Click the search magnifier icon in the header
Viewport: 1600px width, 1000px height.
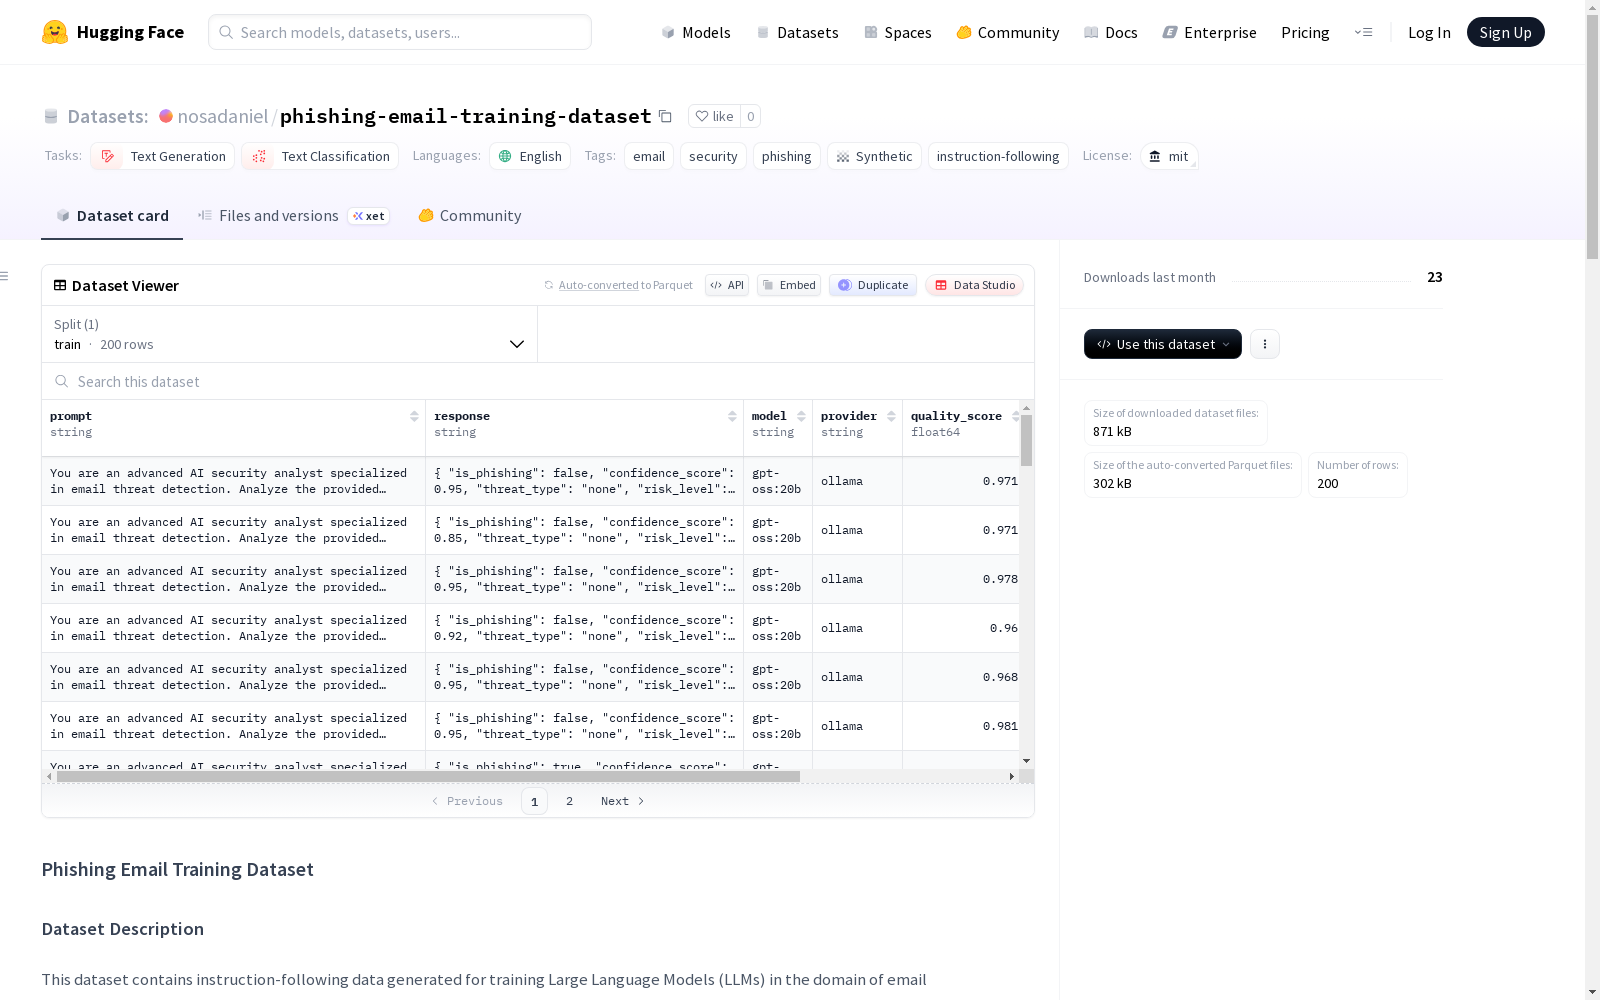(x=226, y=32)
